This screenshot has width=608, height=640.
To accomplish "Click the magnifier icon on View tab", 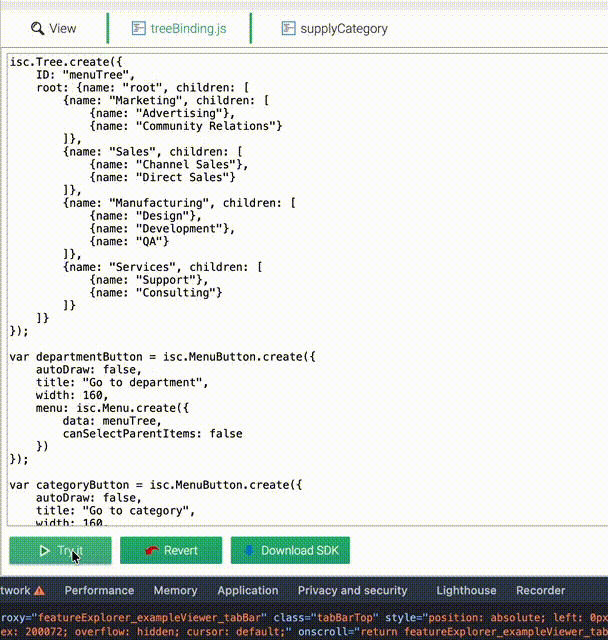I will [37, 29].
